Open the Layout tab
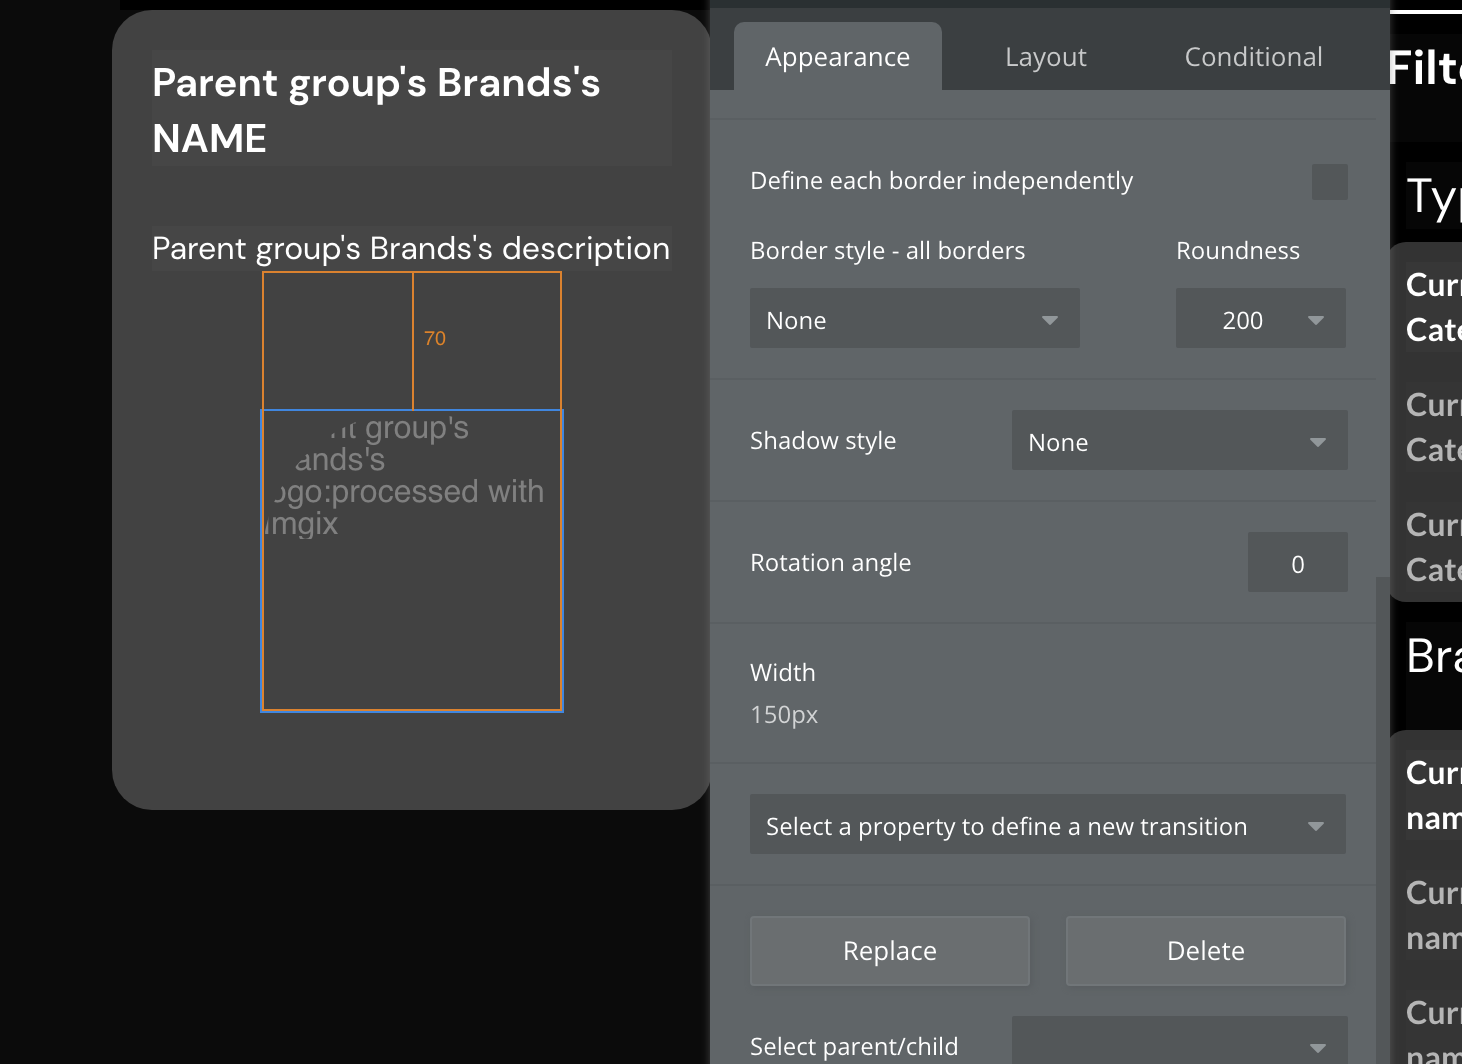Screen dimensions: 1462x1064 click(x=1045, y=57)
